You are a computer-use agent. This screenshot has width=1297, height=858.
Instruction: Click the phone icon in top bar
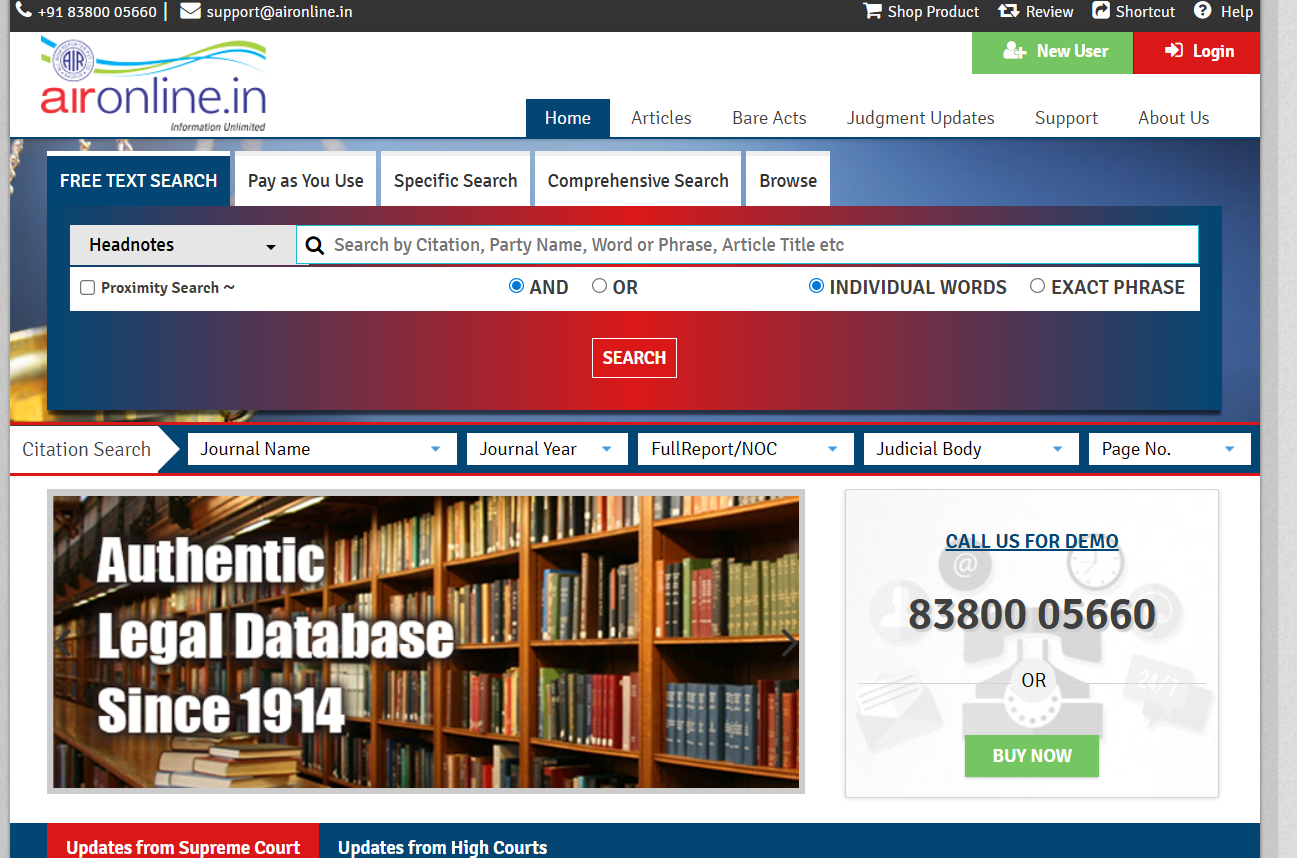(24, 11)
